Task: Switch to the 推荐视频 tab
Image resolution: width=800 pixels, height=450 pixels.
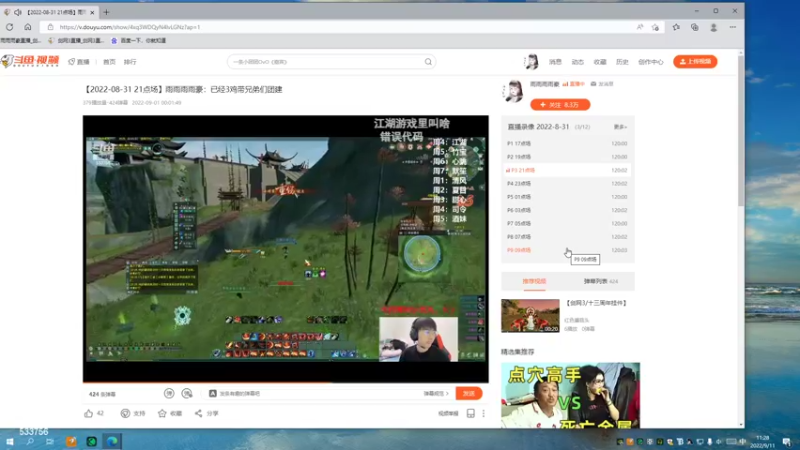Action: (x=534, y=281)
